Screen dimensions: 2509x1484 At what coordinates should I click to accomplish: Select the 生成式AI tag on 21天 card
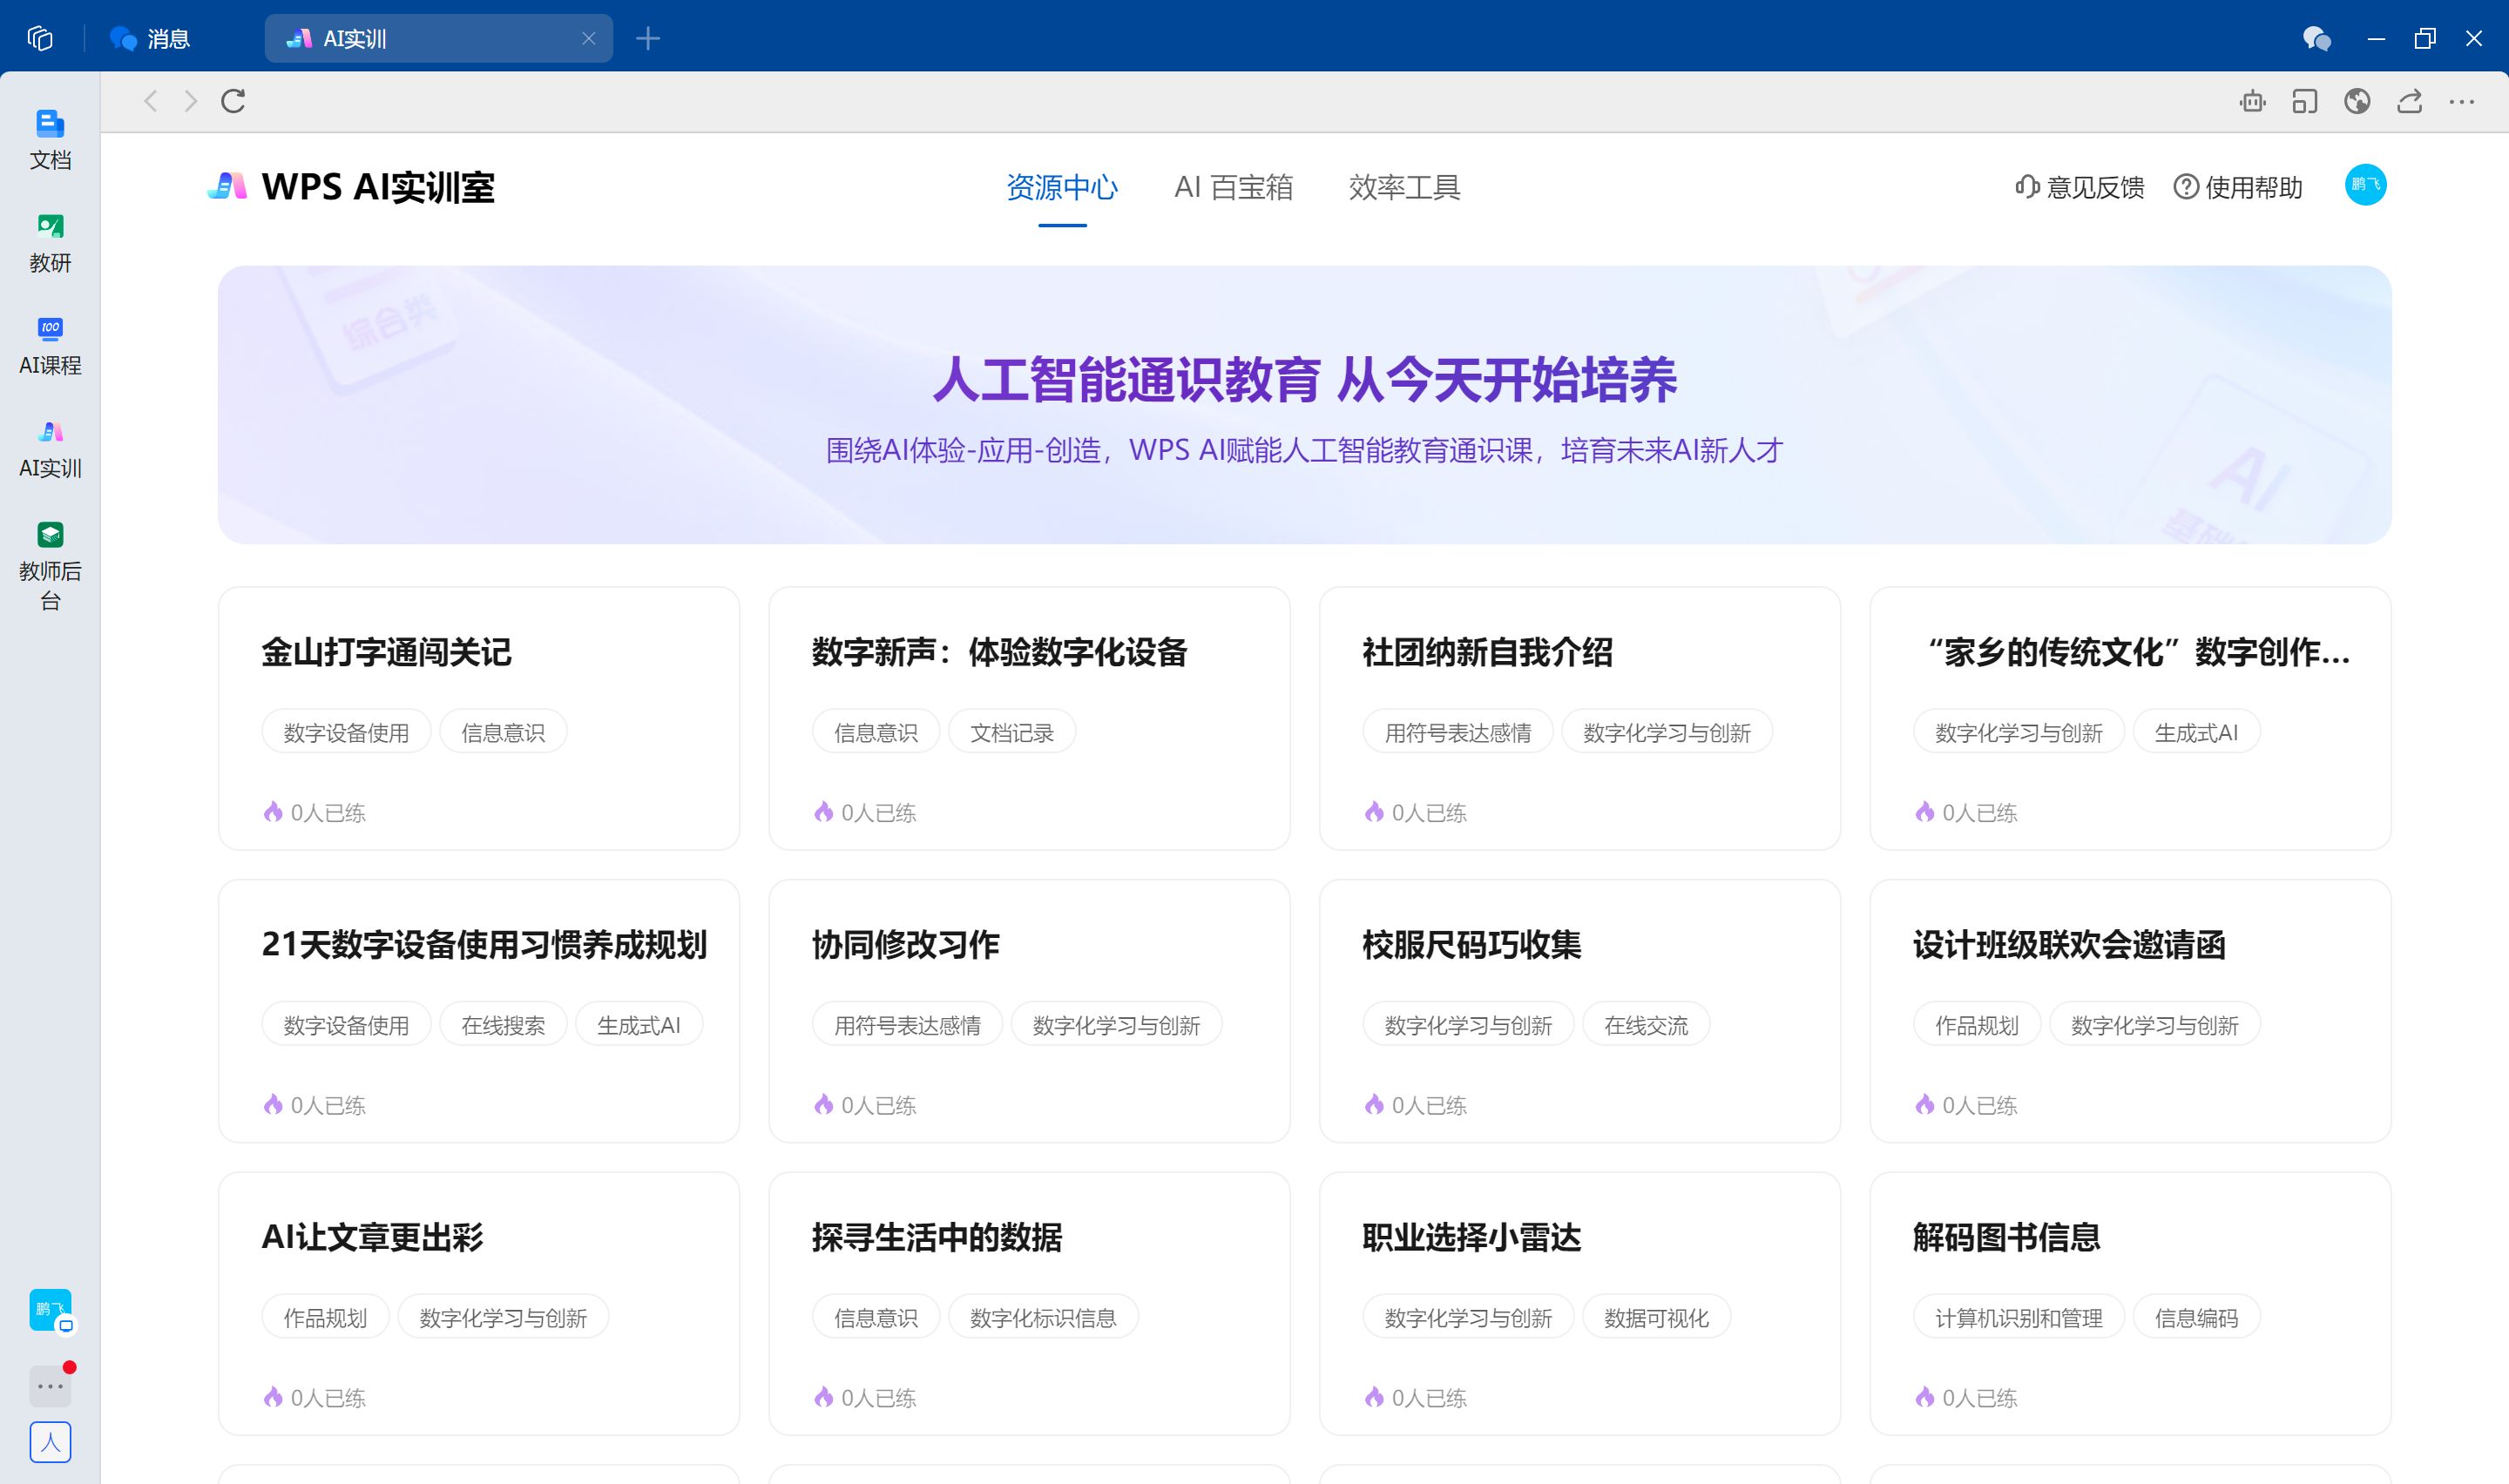(x=638, y=1025)
